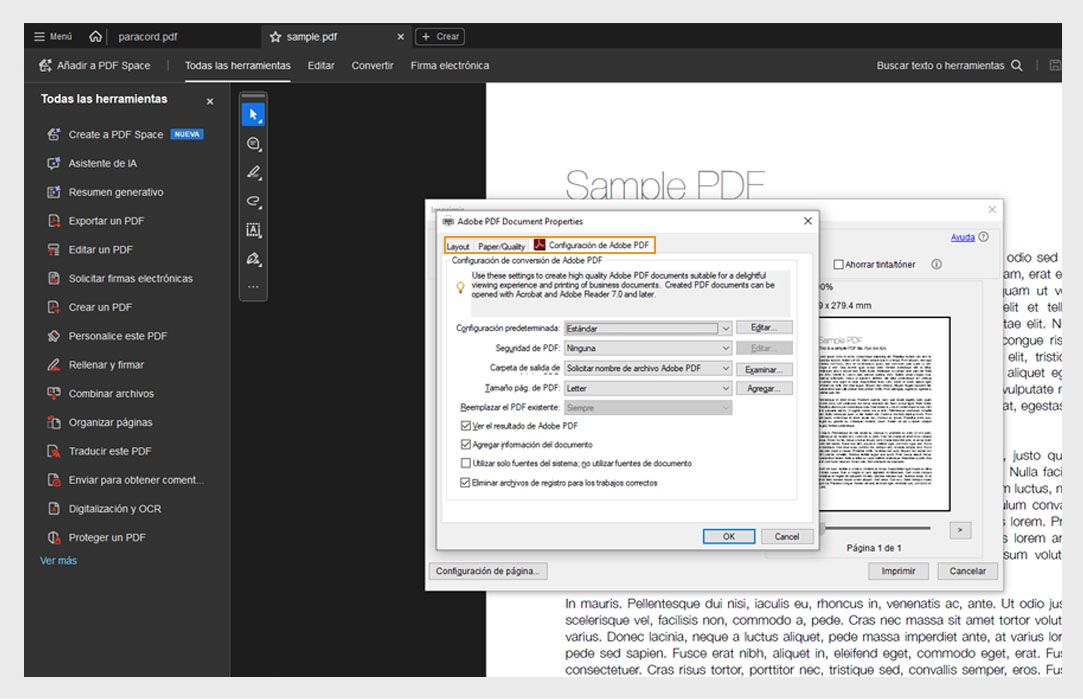Viewport: 1083px width, 699px height.
Task: Switch to the paracord.pdf tab
Action: point(150,36)
